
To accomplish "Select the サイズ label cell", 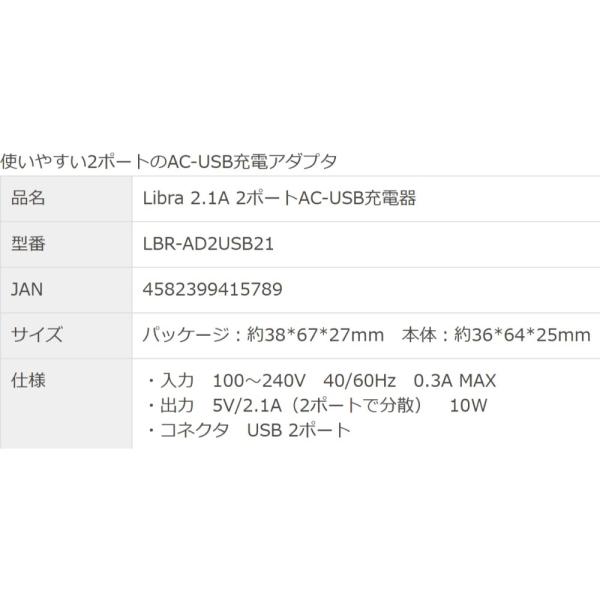I will pos(66,335).
